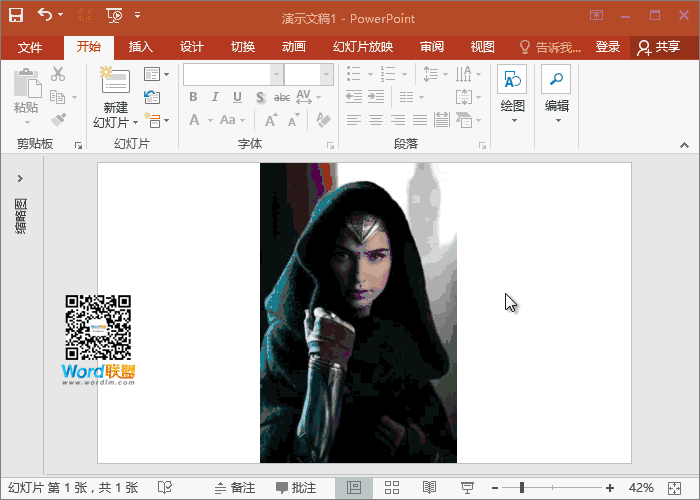The width and height of the screenshot is (700, 500).
Task: Toggle Bold formatting
Action: click(x=193, y=97)
